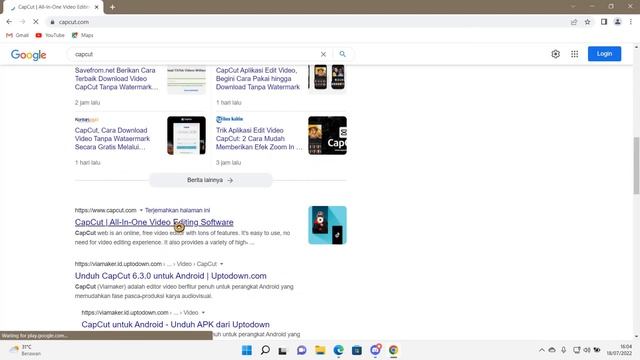Launch Microsoft Edge from taskbar
This screenshot has width=640, height=360.
(x=338, y=350)
